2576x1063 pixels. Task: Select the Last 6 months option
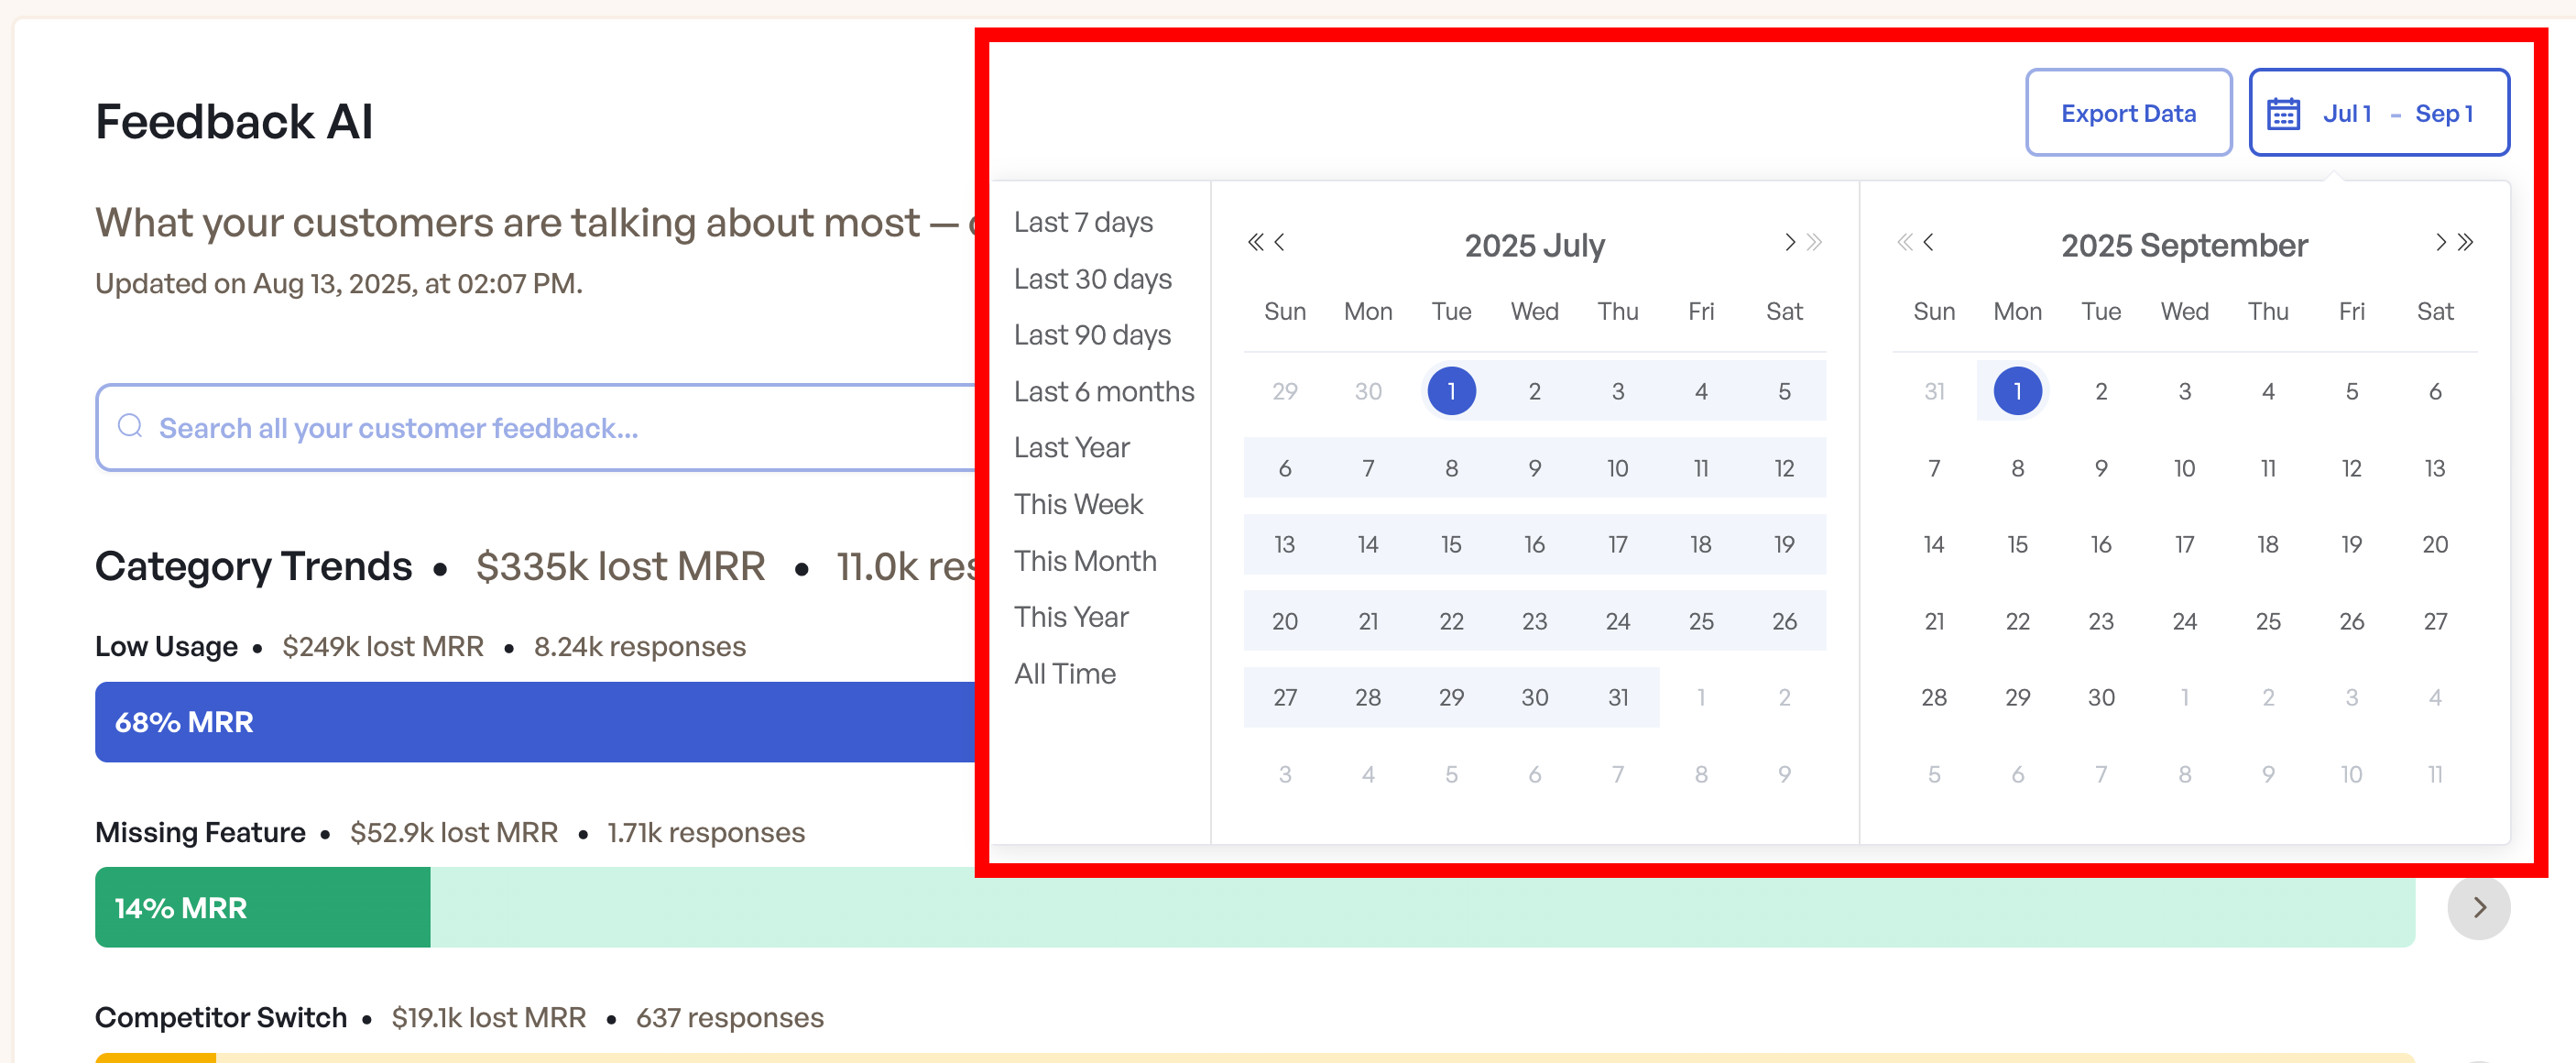point(1104,391)
